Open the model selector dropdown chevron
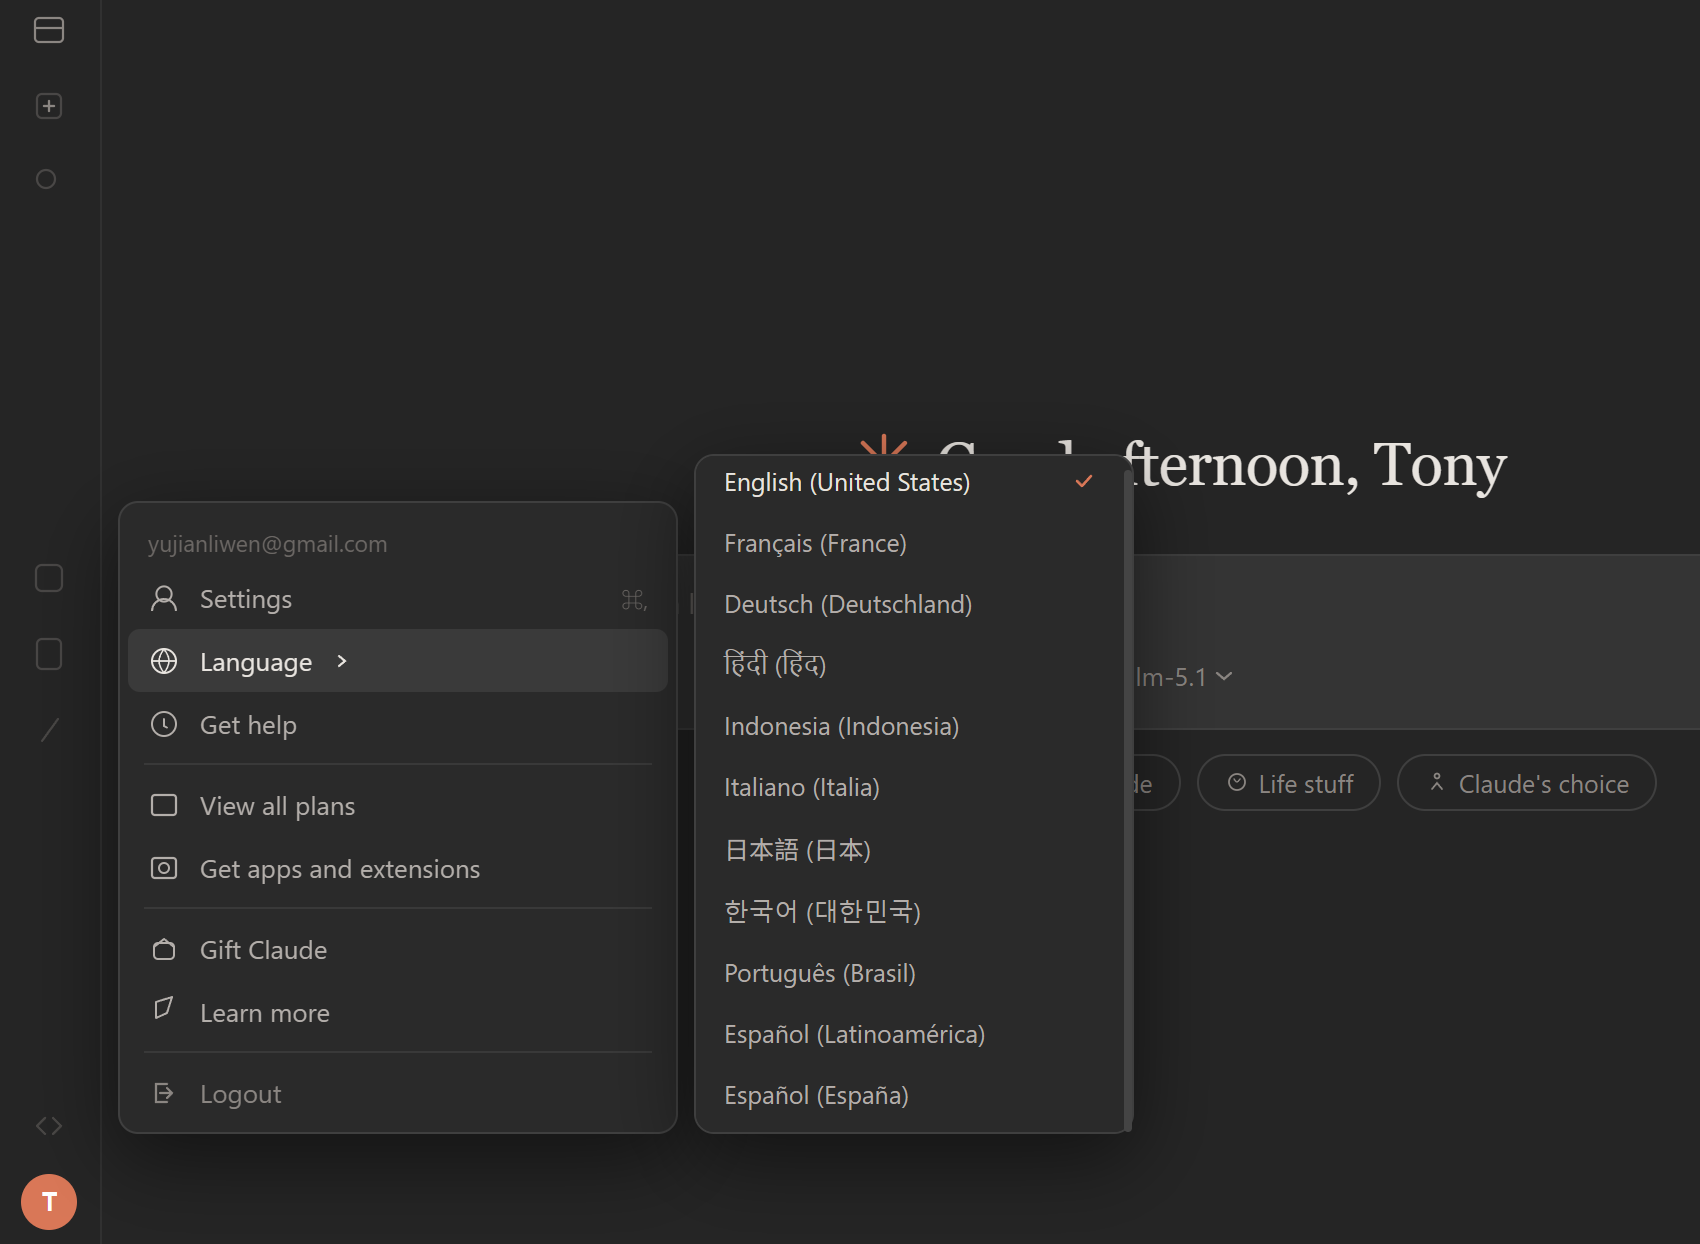Image resolution: width=1700 pixels, height=1244 pixels. (x=1224, y=677)
